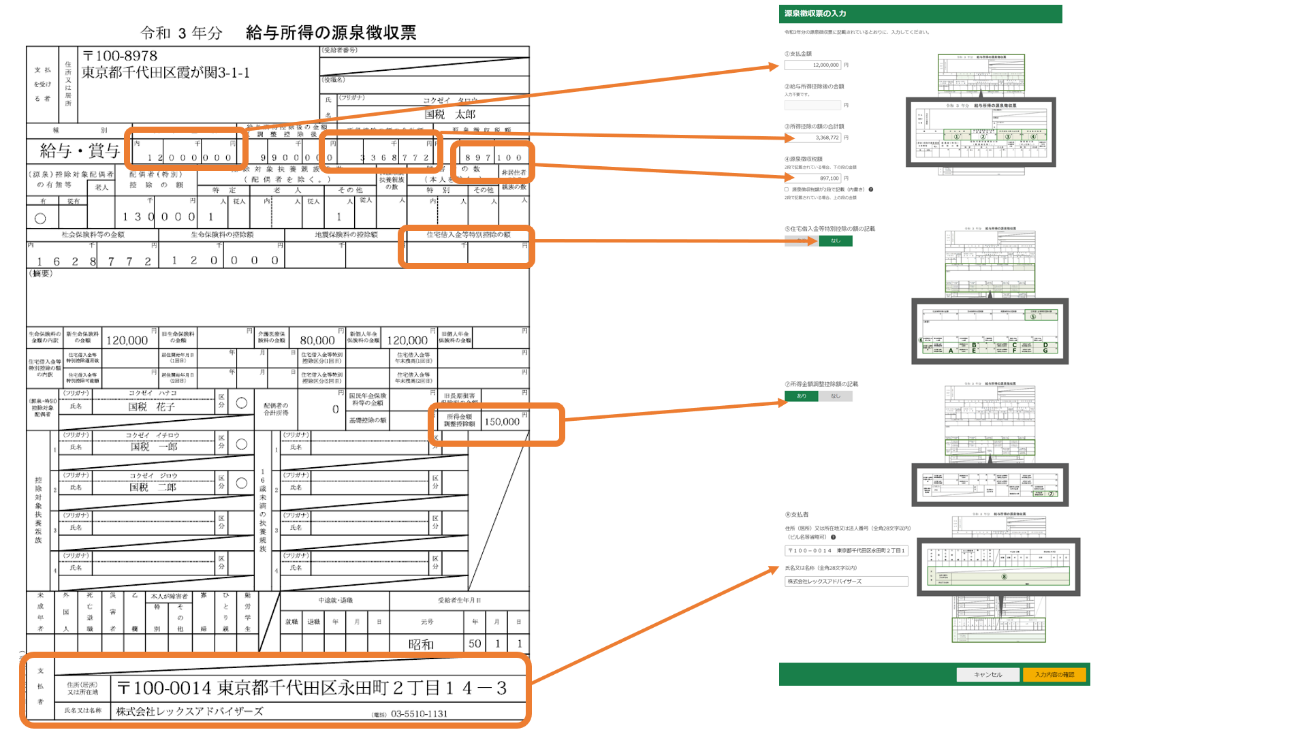This screenshot has width=1296, height=730.
Task: Click the 源泉徴収票の入力 green header
Action: point(920,14)
